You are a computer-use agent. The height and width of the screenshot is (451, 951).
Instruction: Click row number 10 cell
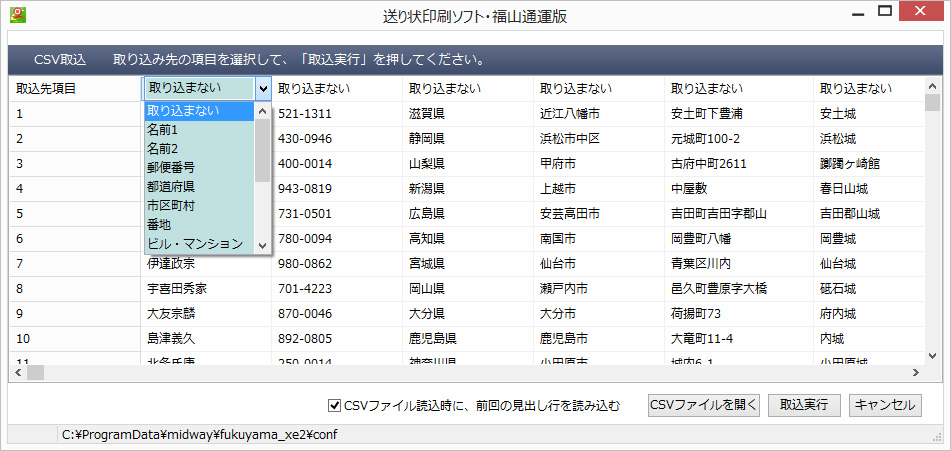[75, 338]
